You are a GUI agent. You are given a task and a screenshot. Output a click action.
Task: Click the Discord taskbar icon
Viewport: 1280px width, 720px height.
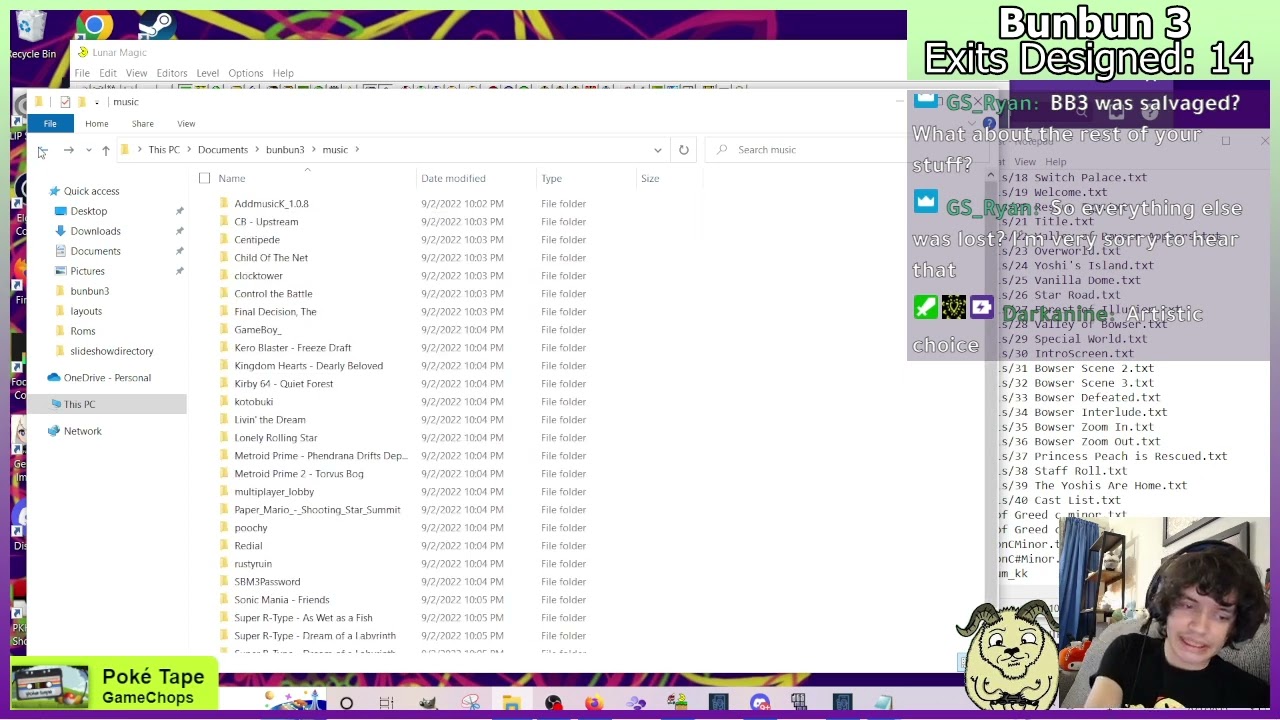click(760, 704)
